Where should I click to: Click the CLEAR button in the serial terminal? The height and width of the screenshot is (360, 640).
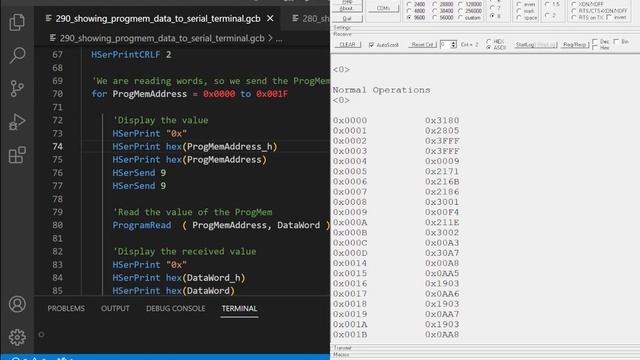347,44
